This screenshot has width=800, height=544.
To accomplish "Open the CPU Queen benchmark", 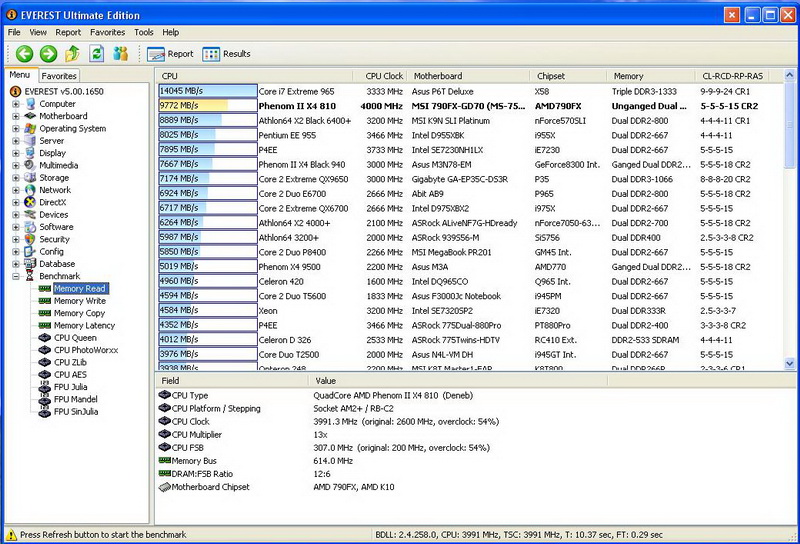I will click(75, 338).
